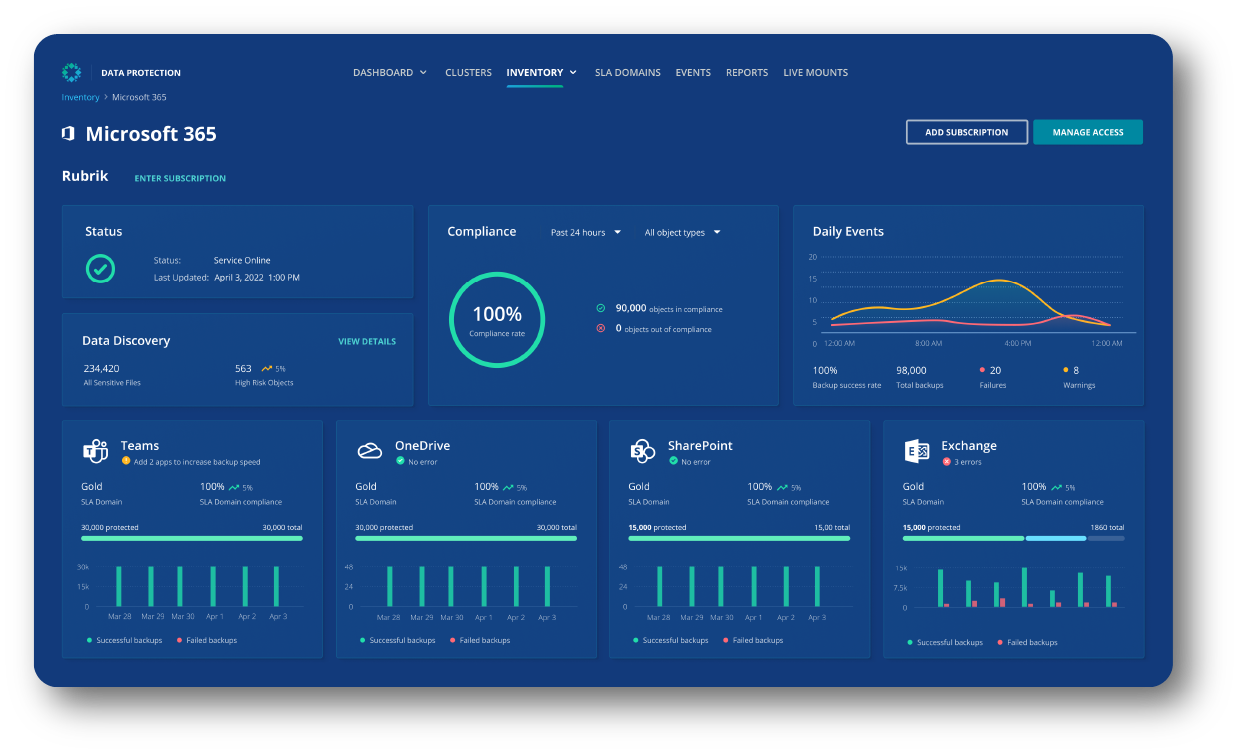The image size is (1241, 756).
Task: Click the OneDrive cloud icon
Action: [x=370, y=451]
